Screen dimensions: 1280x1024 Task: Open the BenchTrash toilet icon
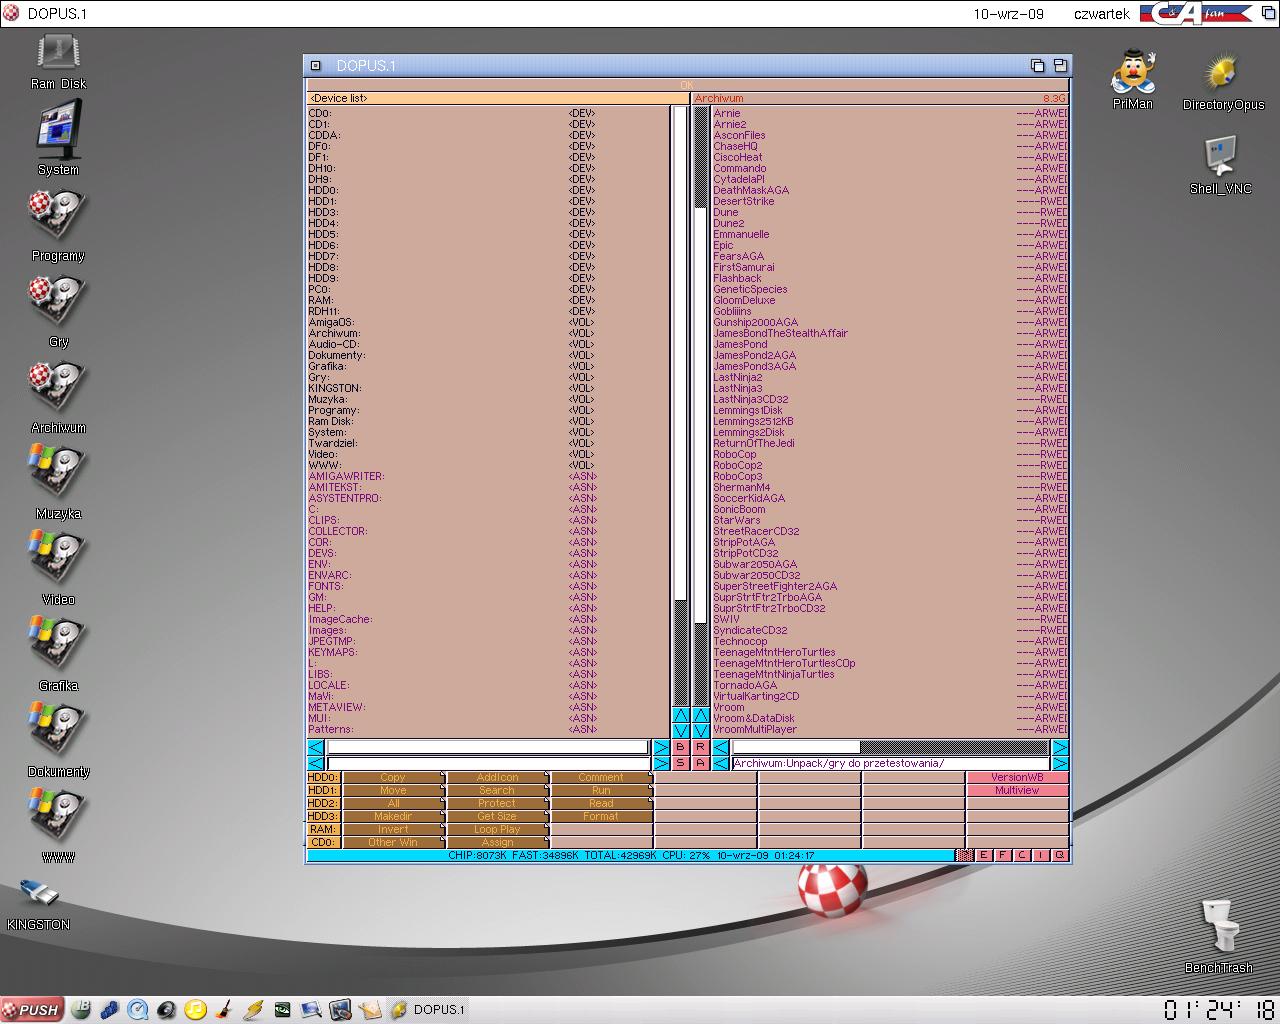1219,926
